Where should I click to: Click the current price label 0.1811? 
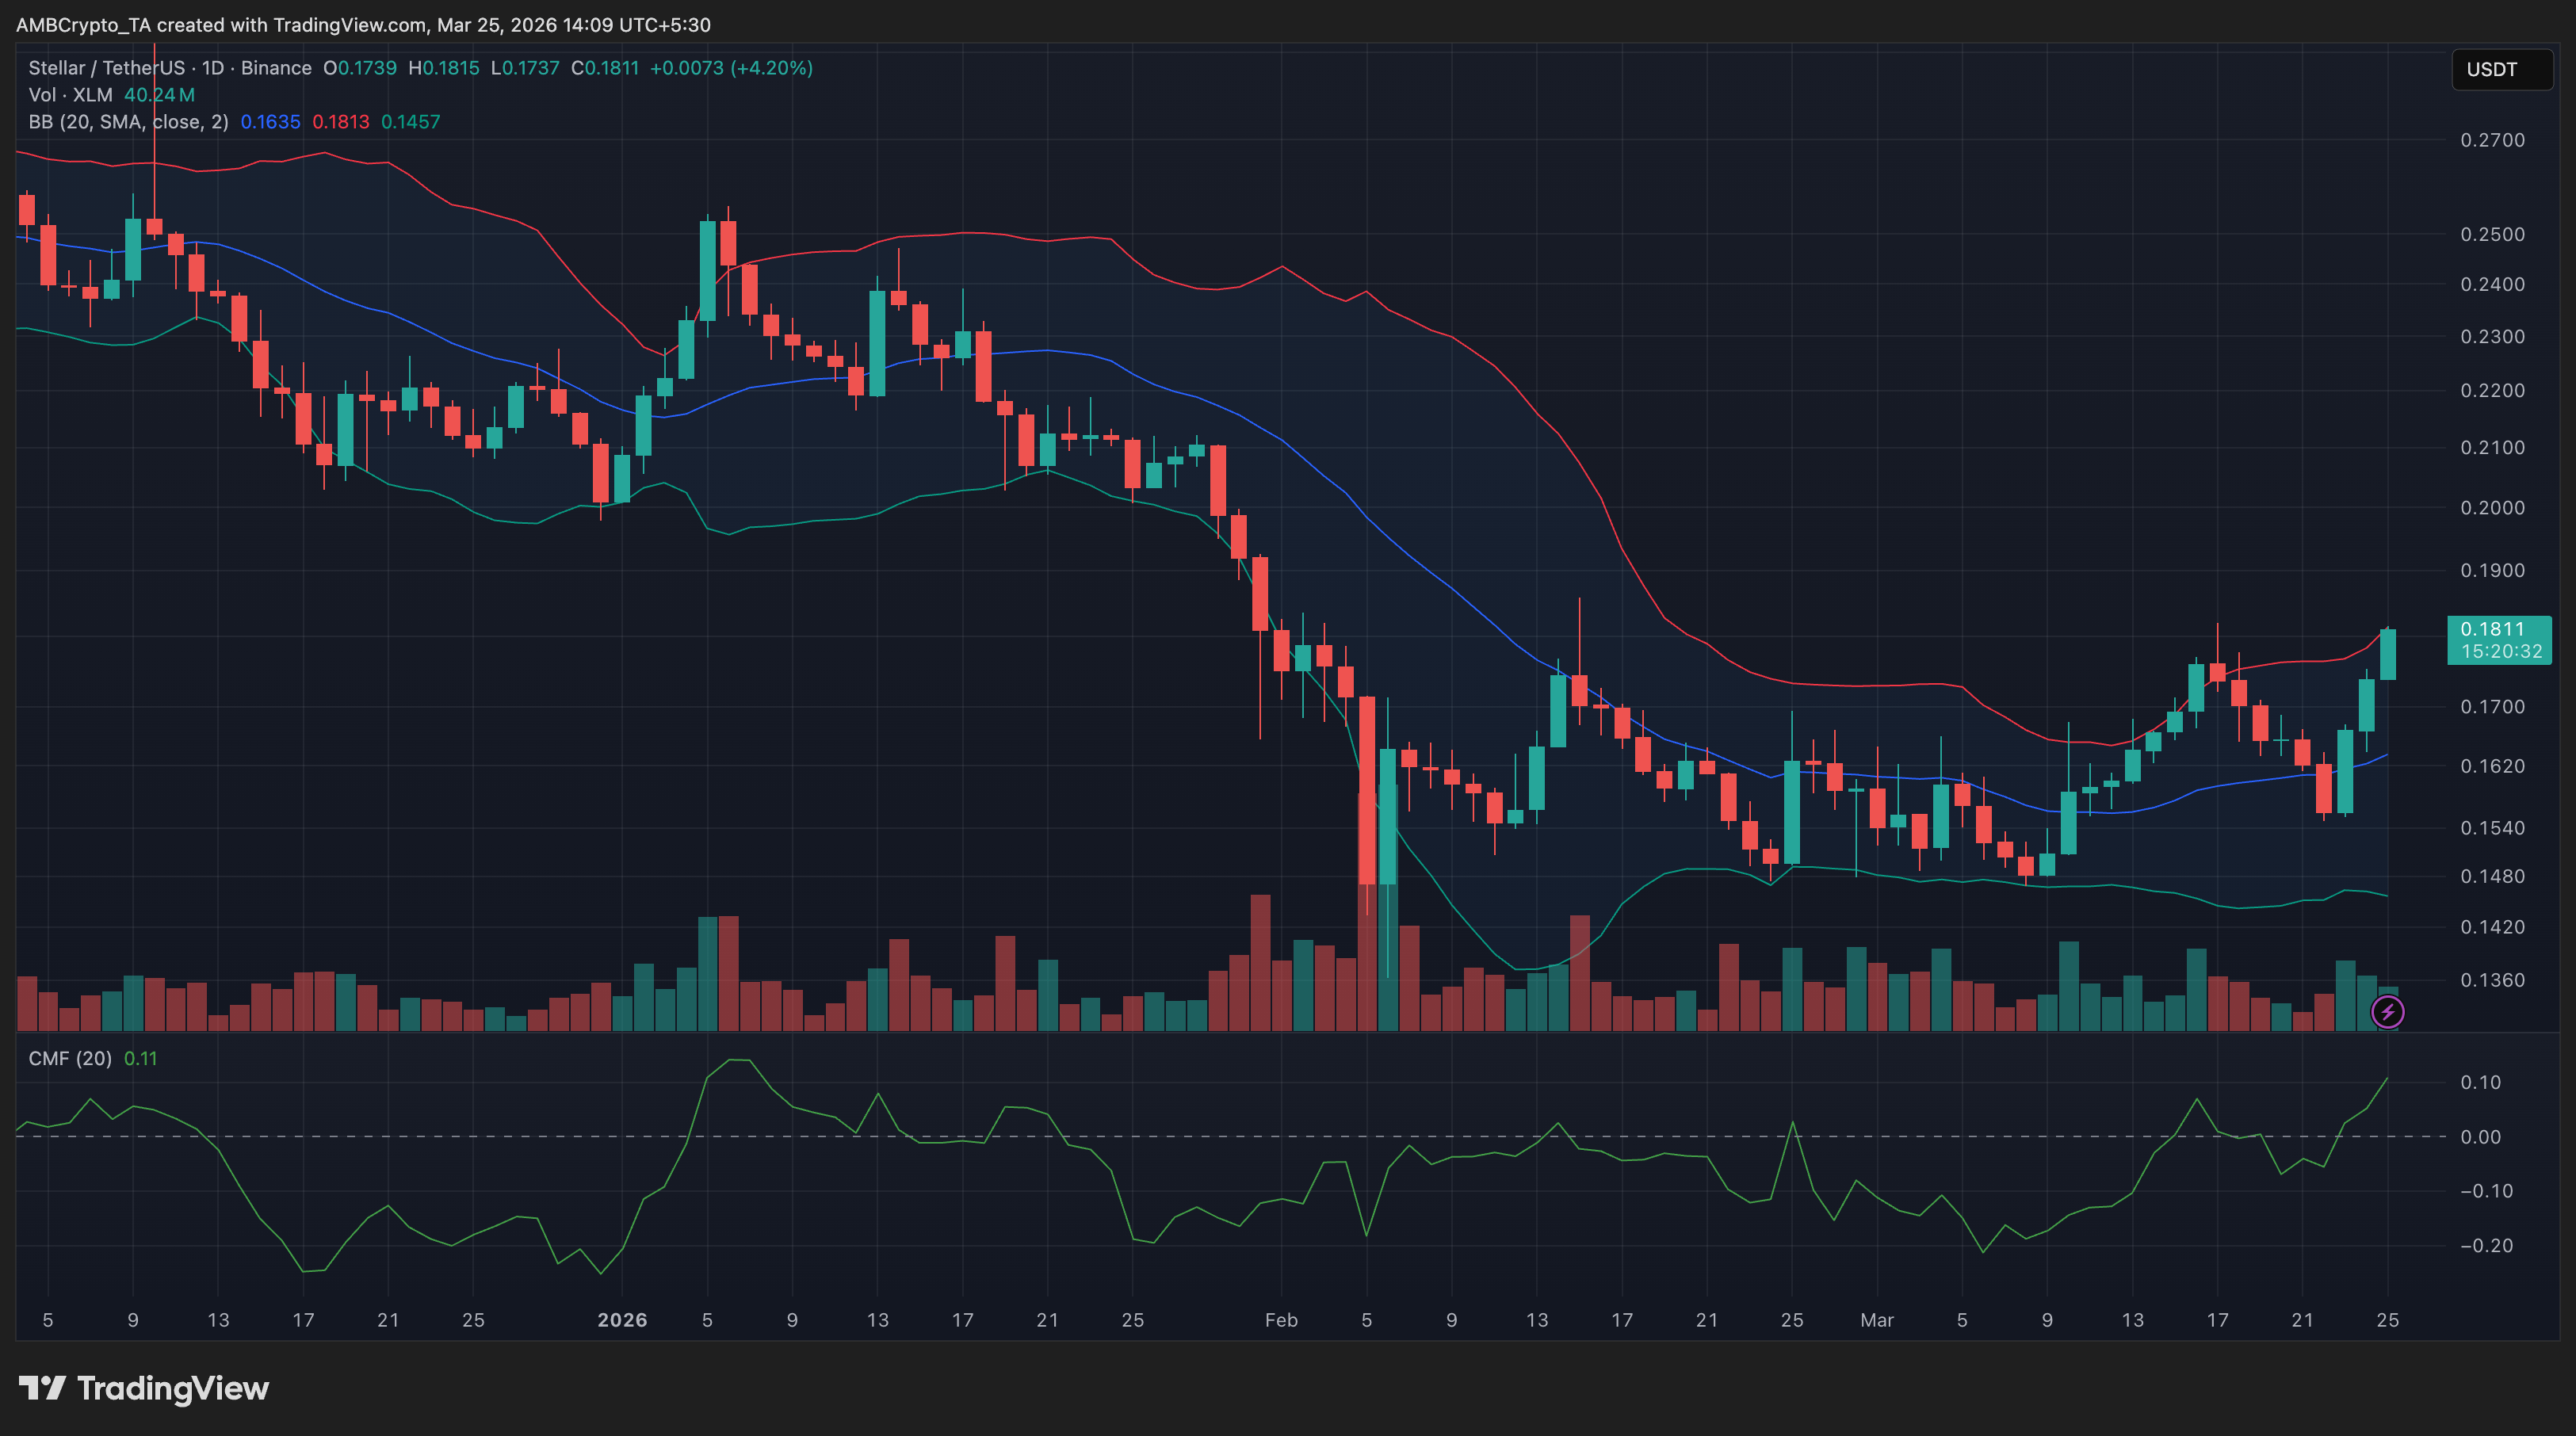click(x=2491, y=629)
